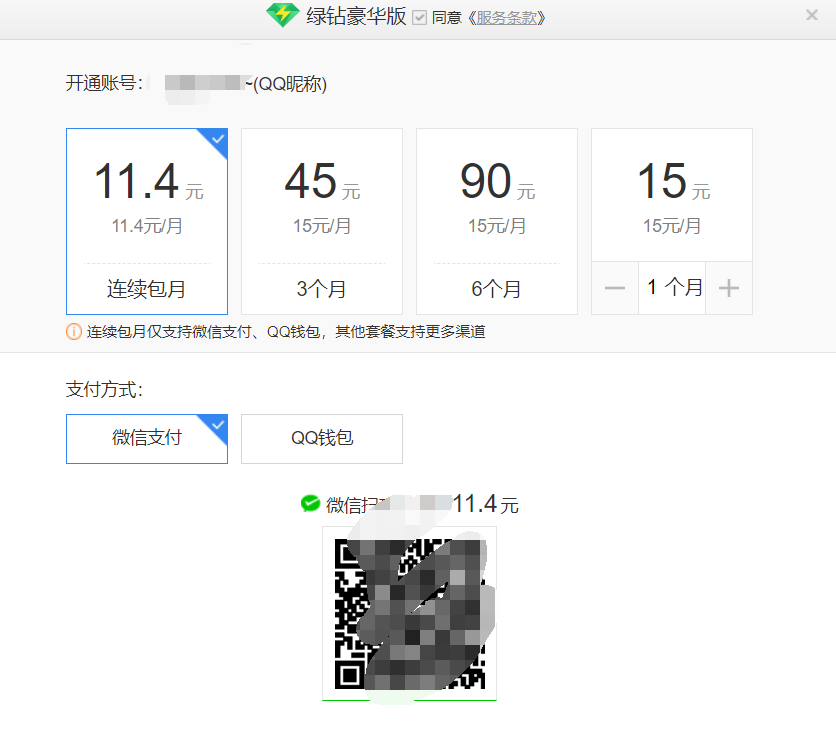Click the green diamond logo icon
Screen dimensions: 836x737
[x=283, y=15]
